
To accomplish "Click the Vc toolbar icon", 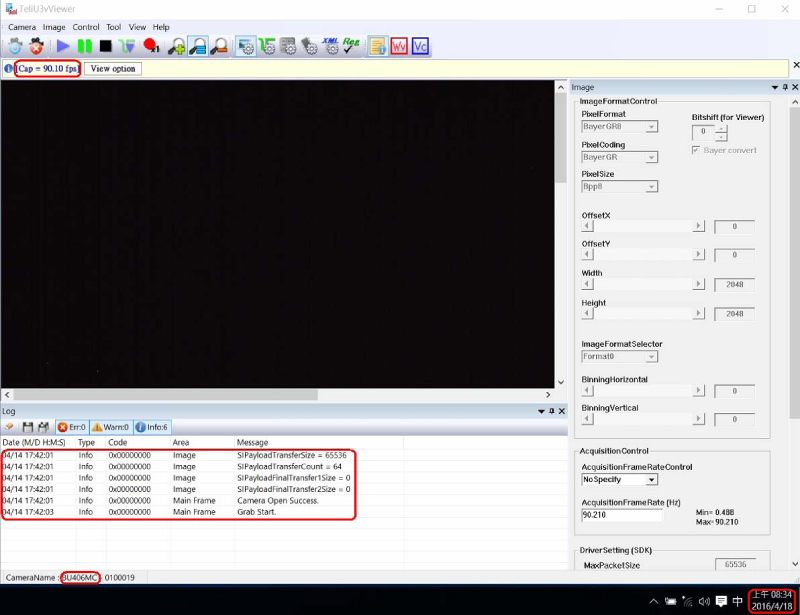I will pos(421,46).
